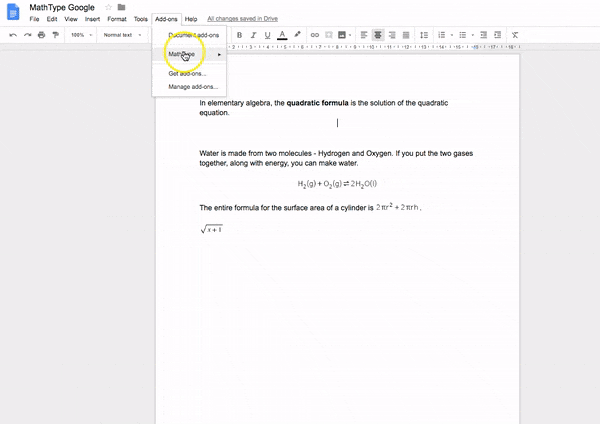
Task: Open the Normal text style dropdown
Action: click(122, 35)
